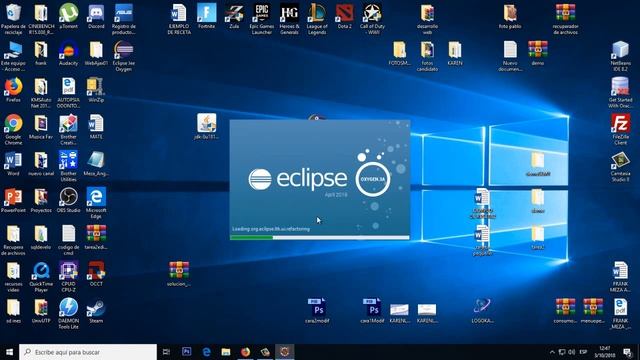Screen dimensions: 640x360
Task: Open the Windows Start menu
Action: (x=9, y=352)
